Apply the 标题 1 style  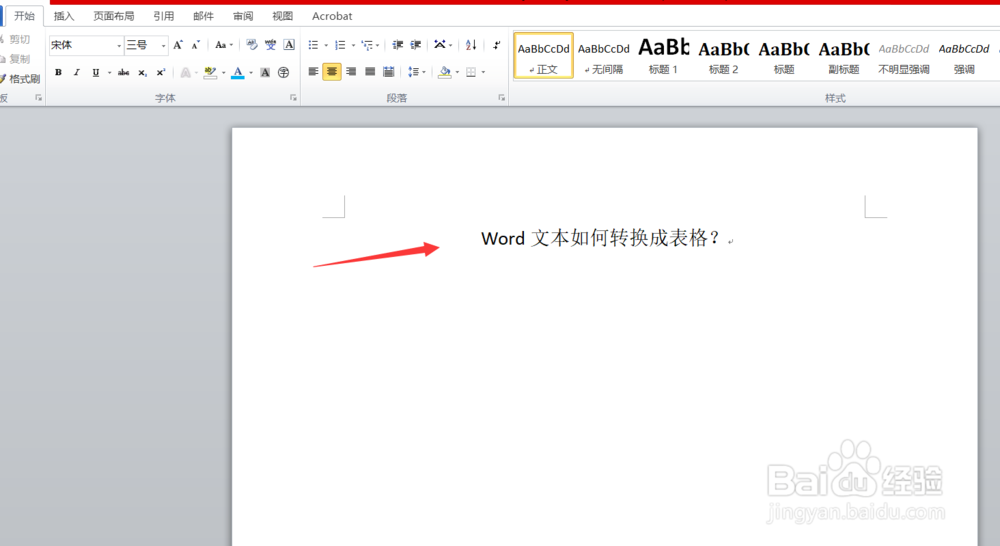663,55
